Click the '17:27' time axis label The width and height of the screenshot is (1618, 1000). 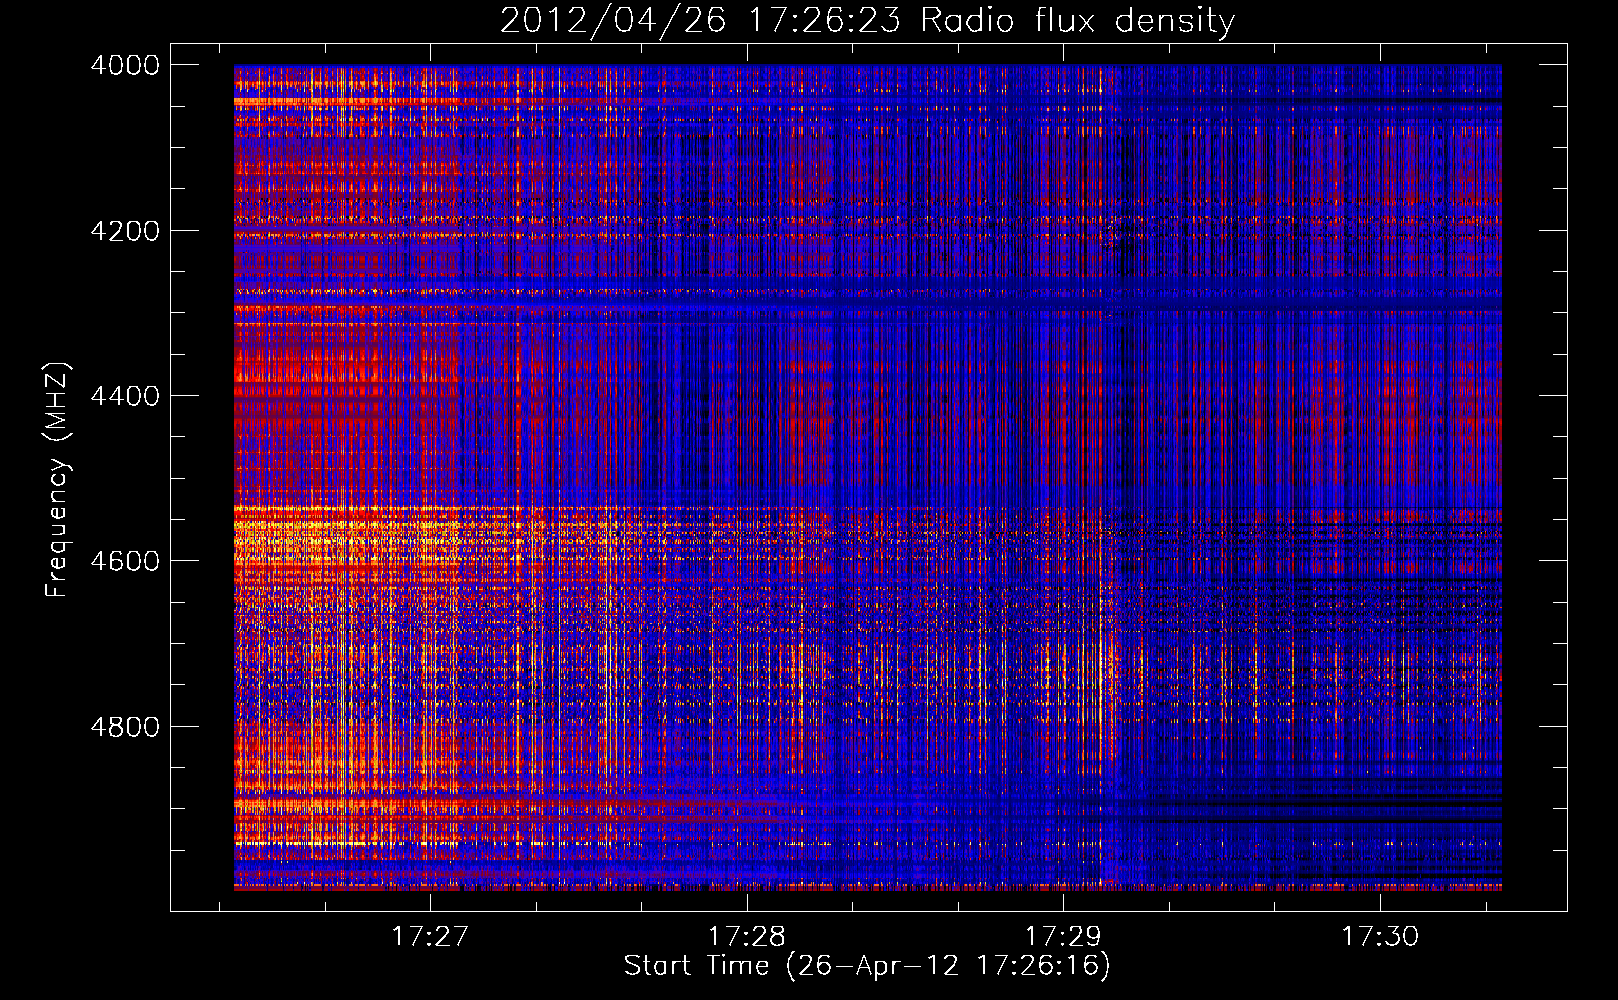429,936
